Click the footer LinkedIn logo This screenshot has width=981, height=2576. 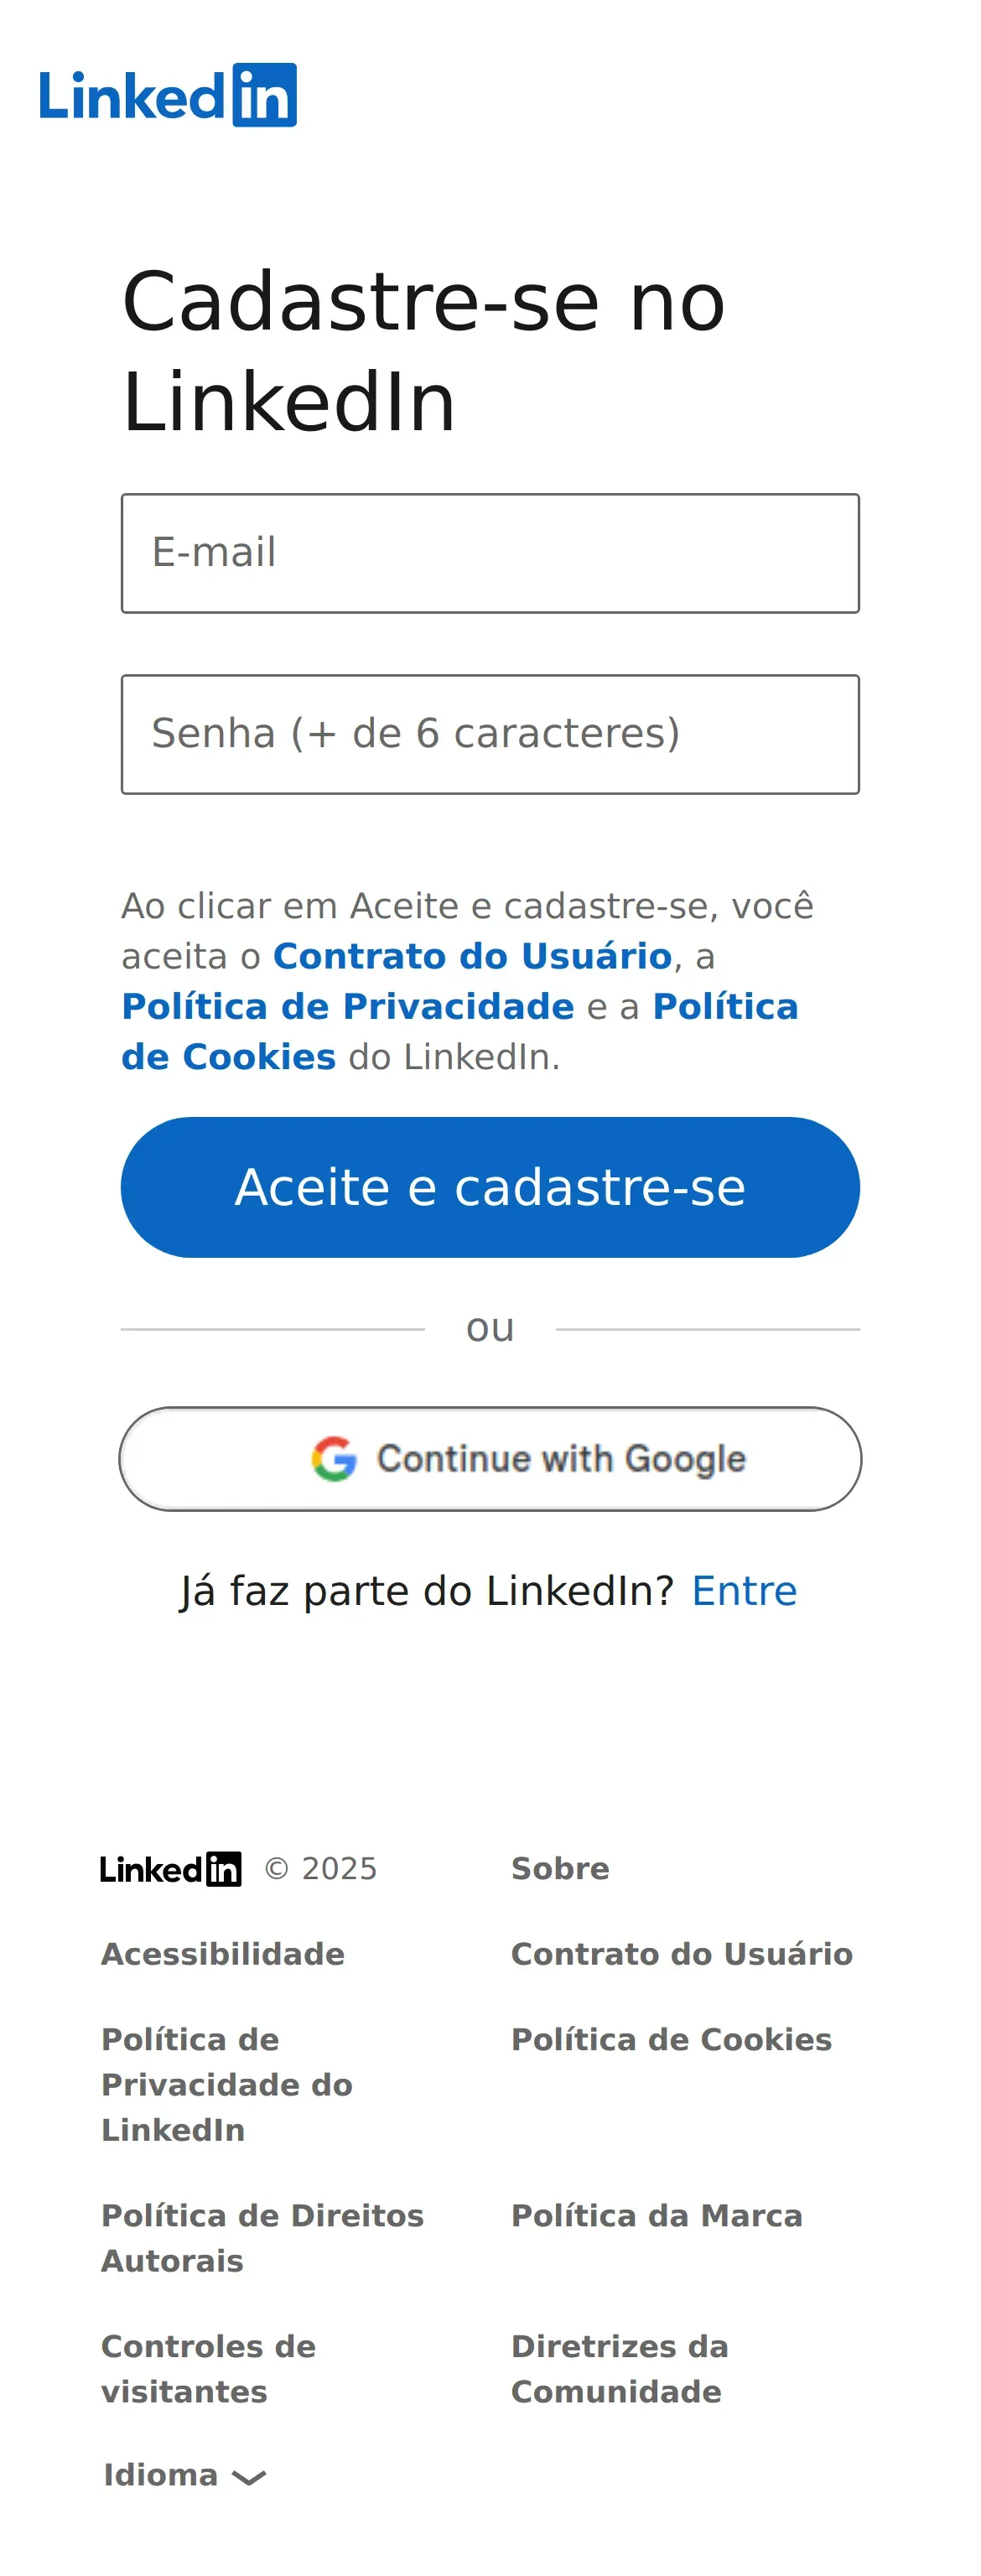tap(170, 1868)
